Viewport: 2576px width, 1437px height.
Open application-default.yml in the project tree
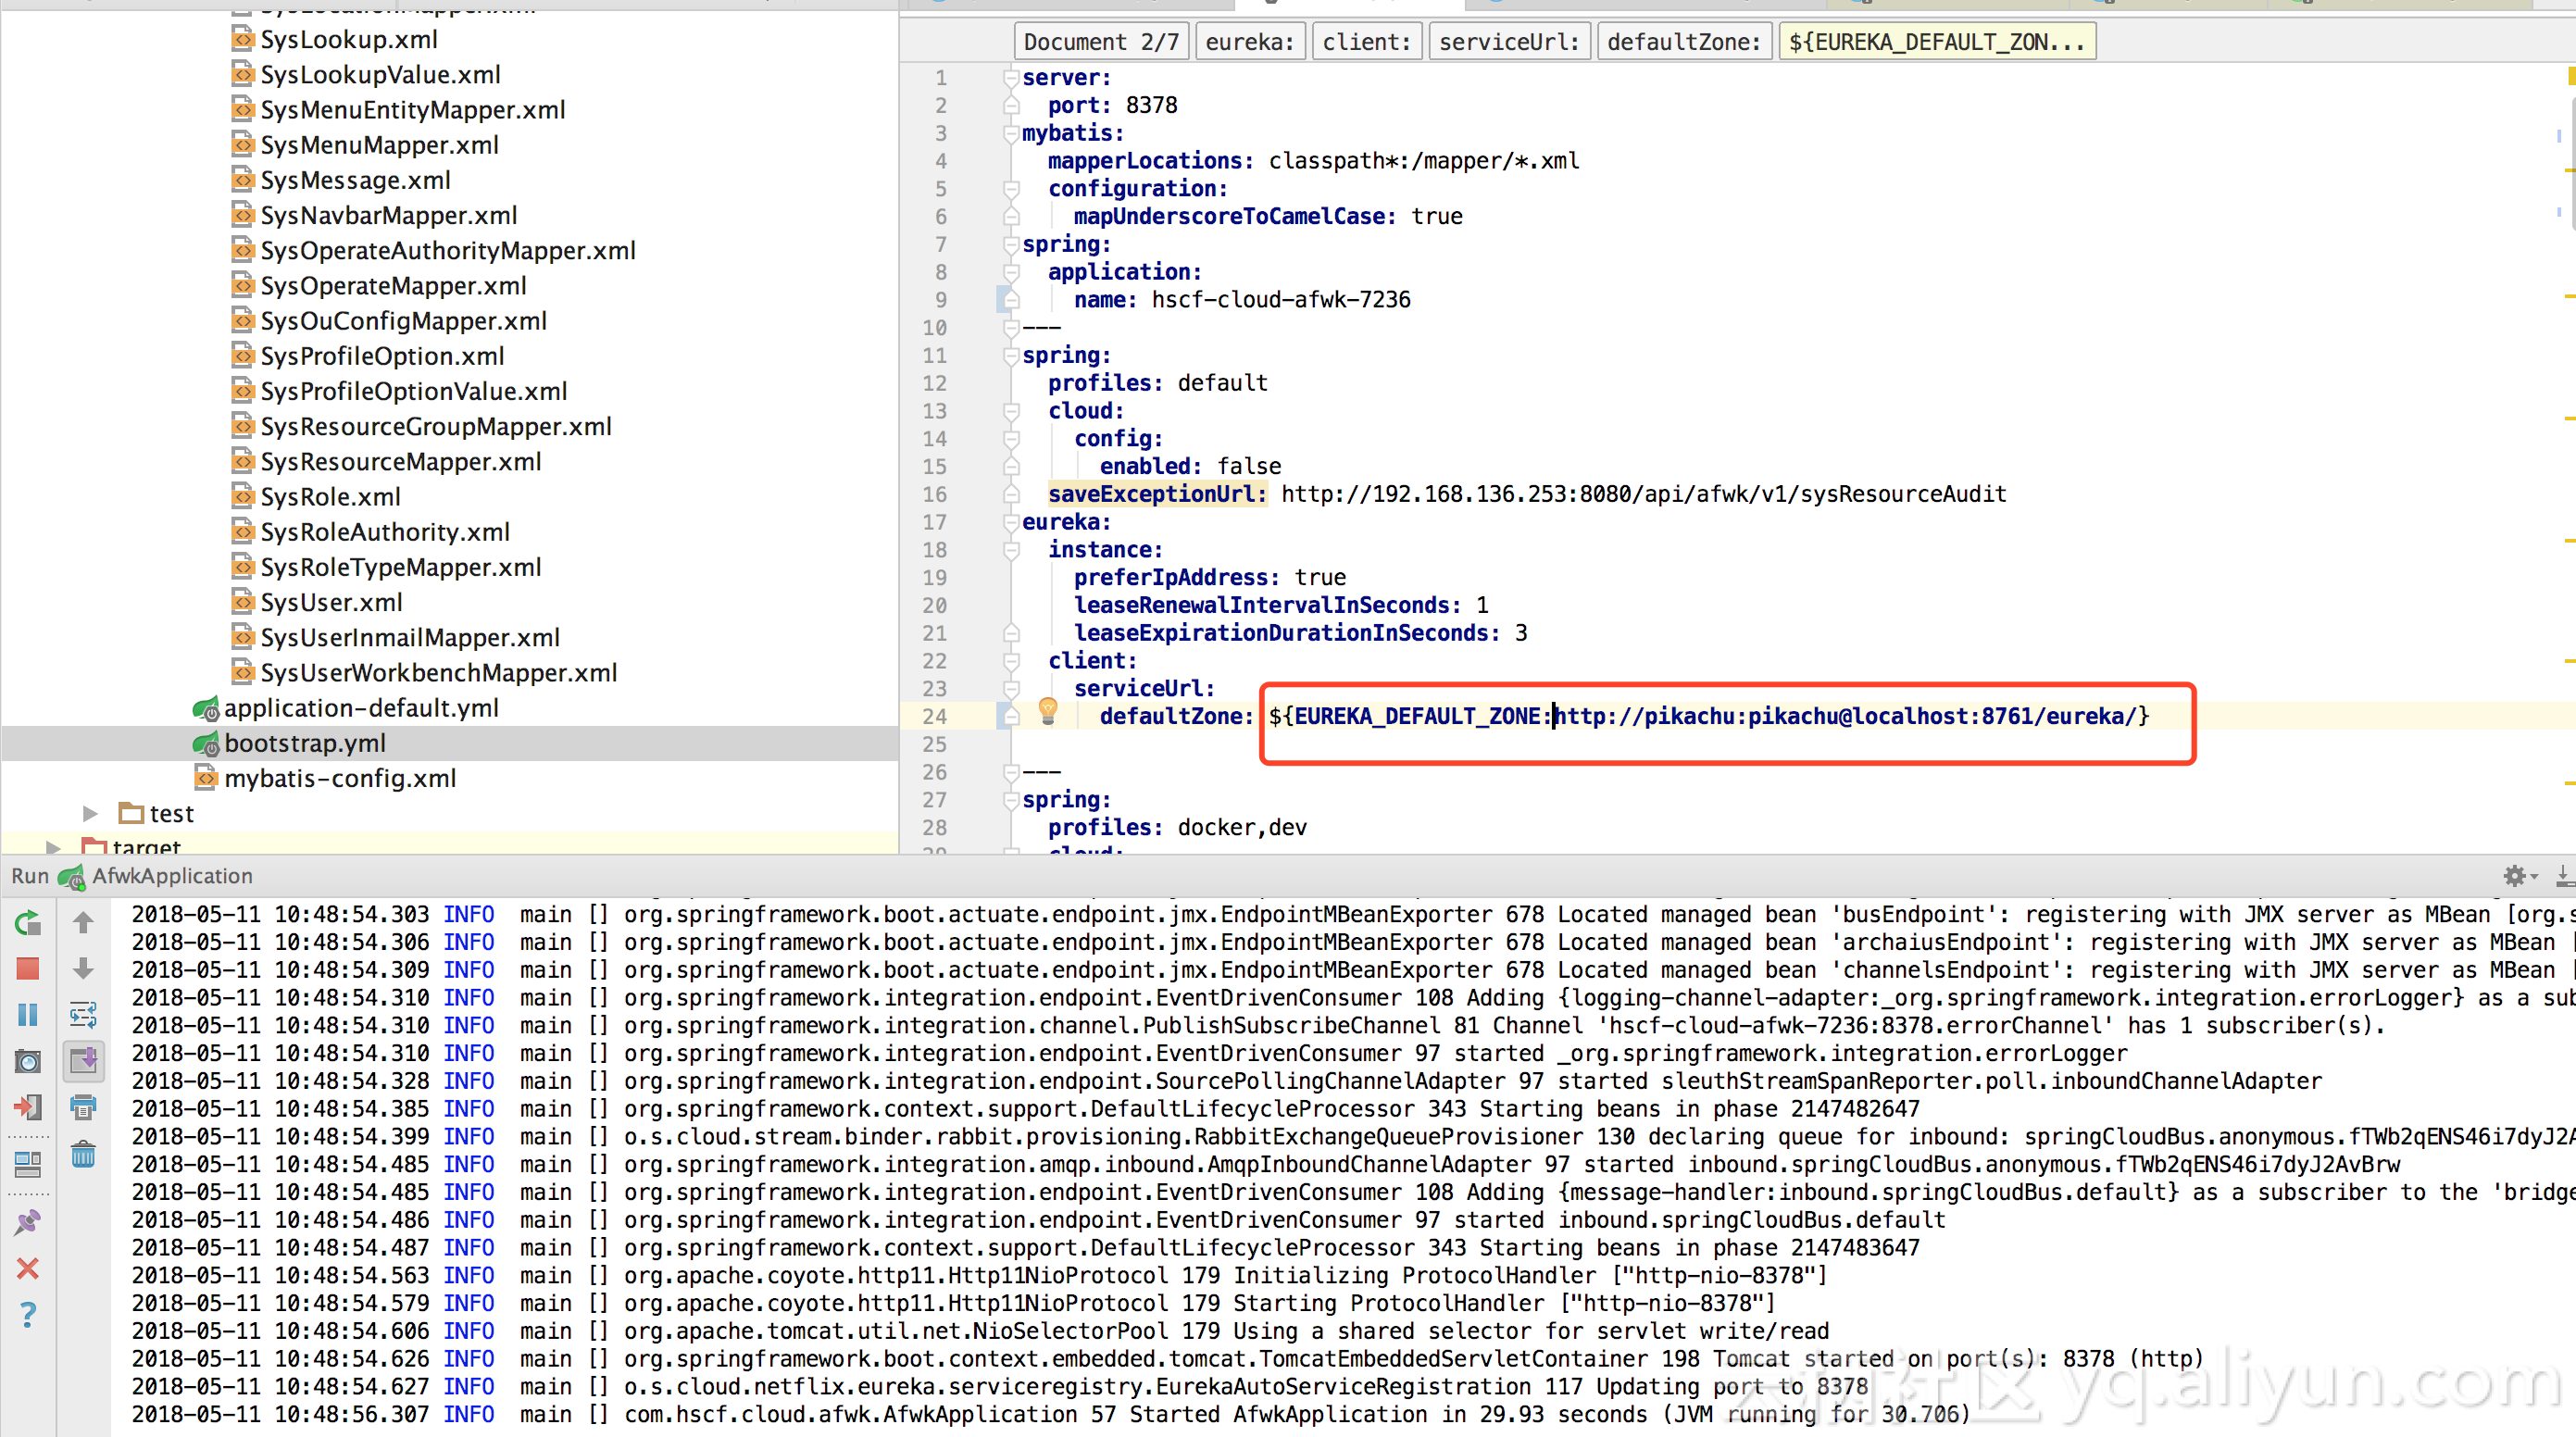[x=360, y=708]
